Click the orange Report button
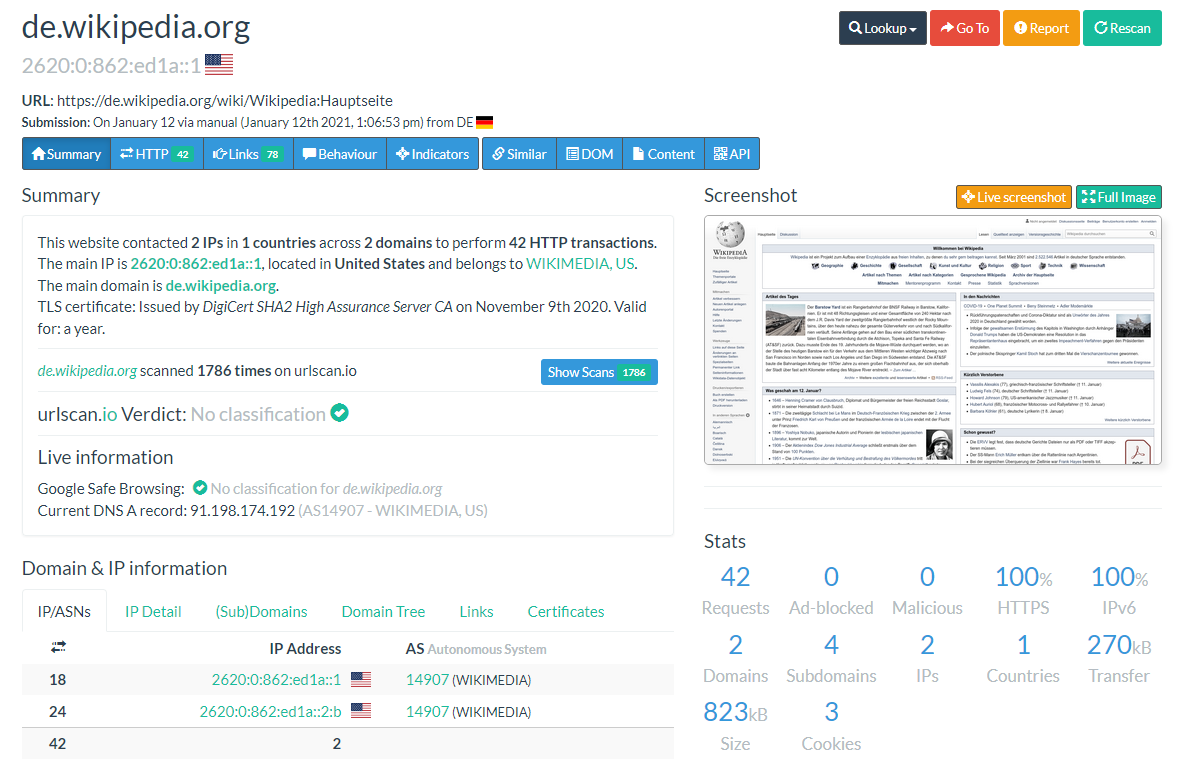 click(1041, 28)
